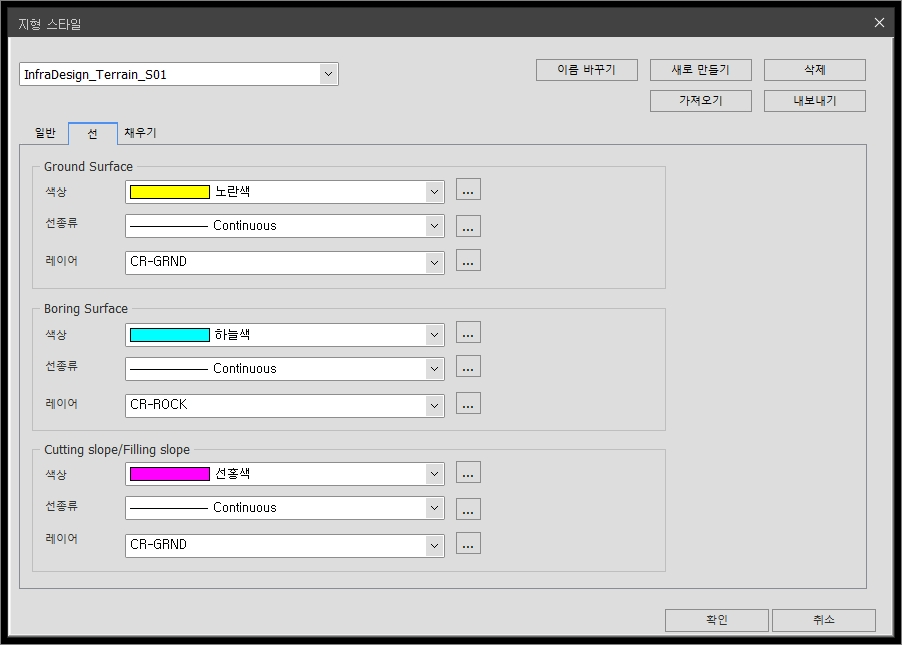Click the Ground Surface linetype ellipsis button
Image resolution: width=902 pixels, height=645 pixels.
468,226
